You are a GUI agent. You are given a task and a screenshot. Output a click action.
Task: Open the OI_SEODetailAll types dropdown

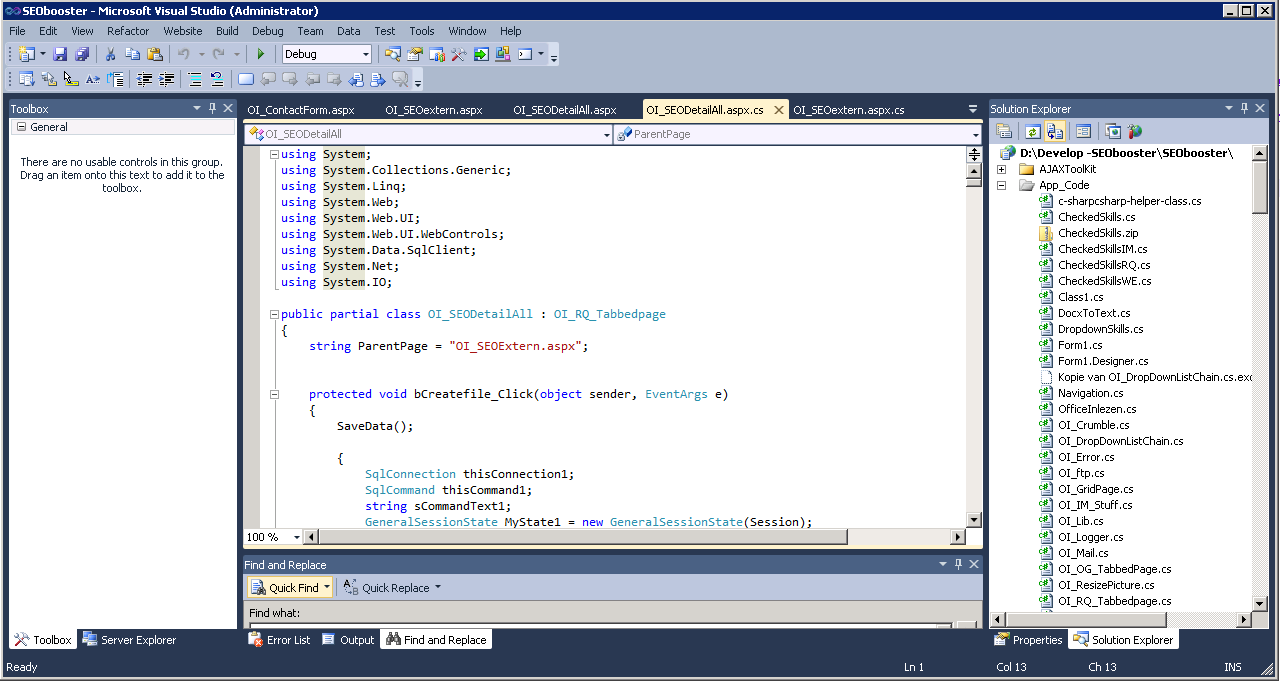coord(606,134)
